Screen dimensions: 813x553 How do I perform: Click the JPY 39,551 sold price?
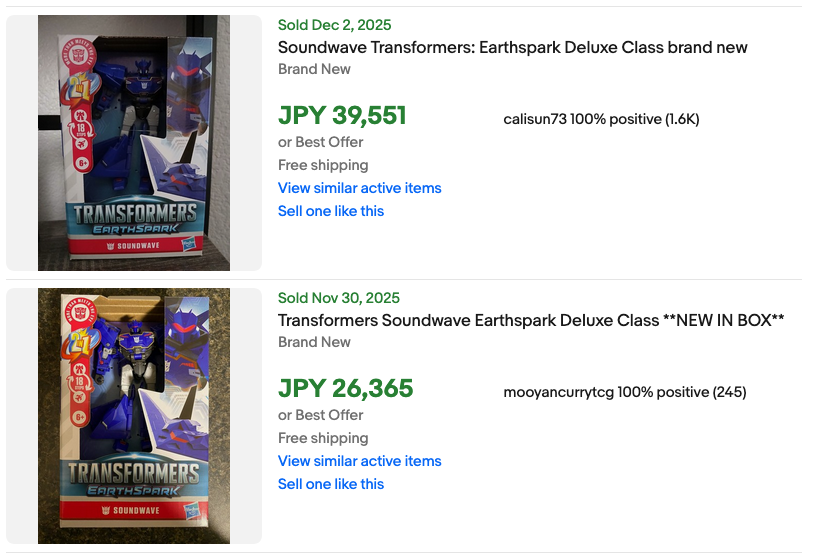[342, 116]
